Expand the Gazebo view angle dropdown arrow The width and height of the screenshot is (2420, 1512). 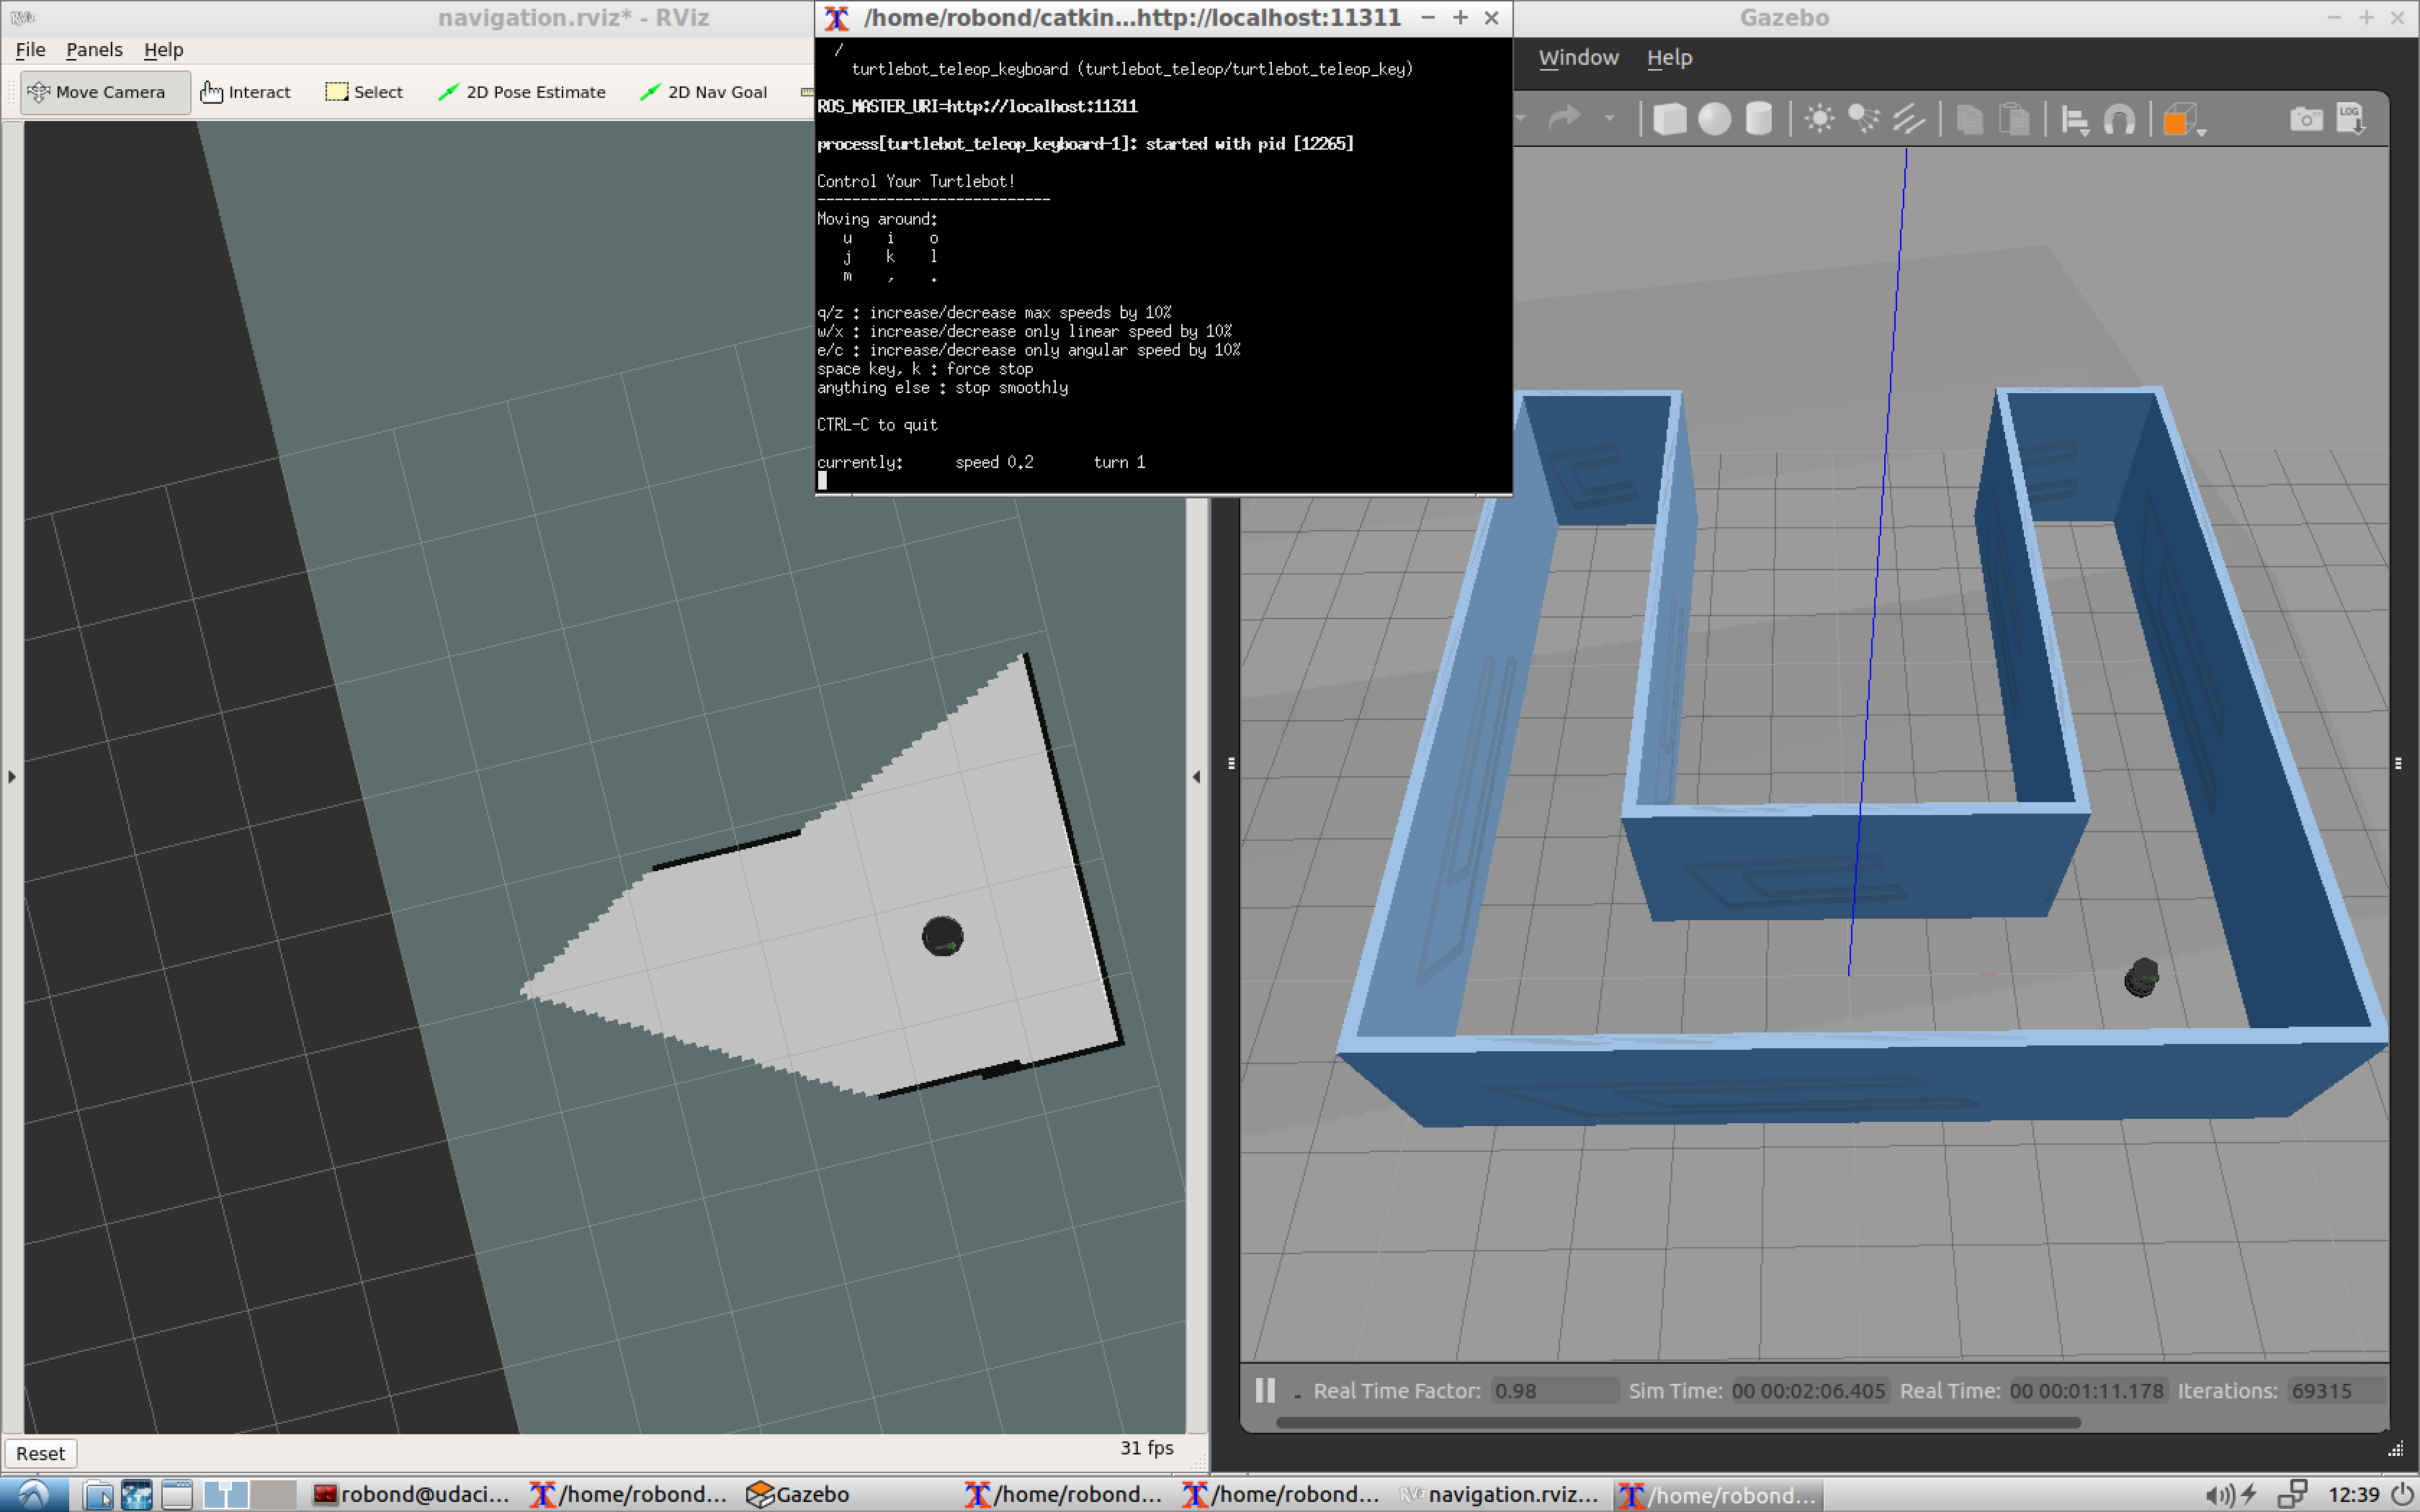[2201, 132]
